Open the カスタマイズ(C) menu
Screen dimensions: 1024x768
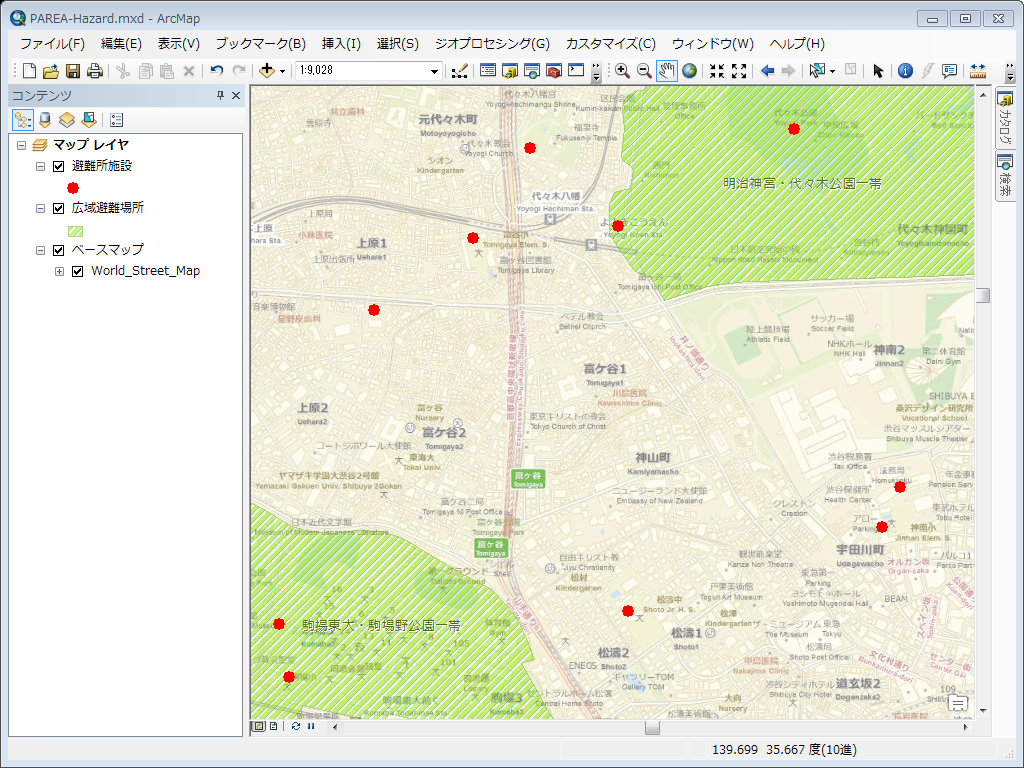point(611,44)
